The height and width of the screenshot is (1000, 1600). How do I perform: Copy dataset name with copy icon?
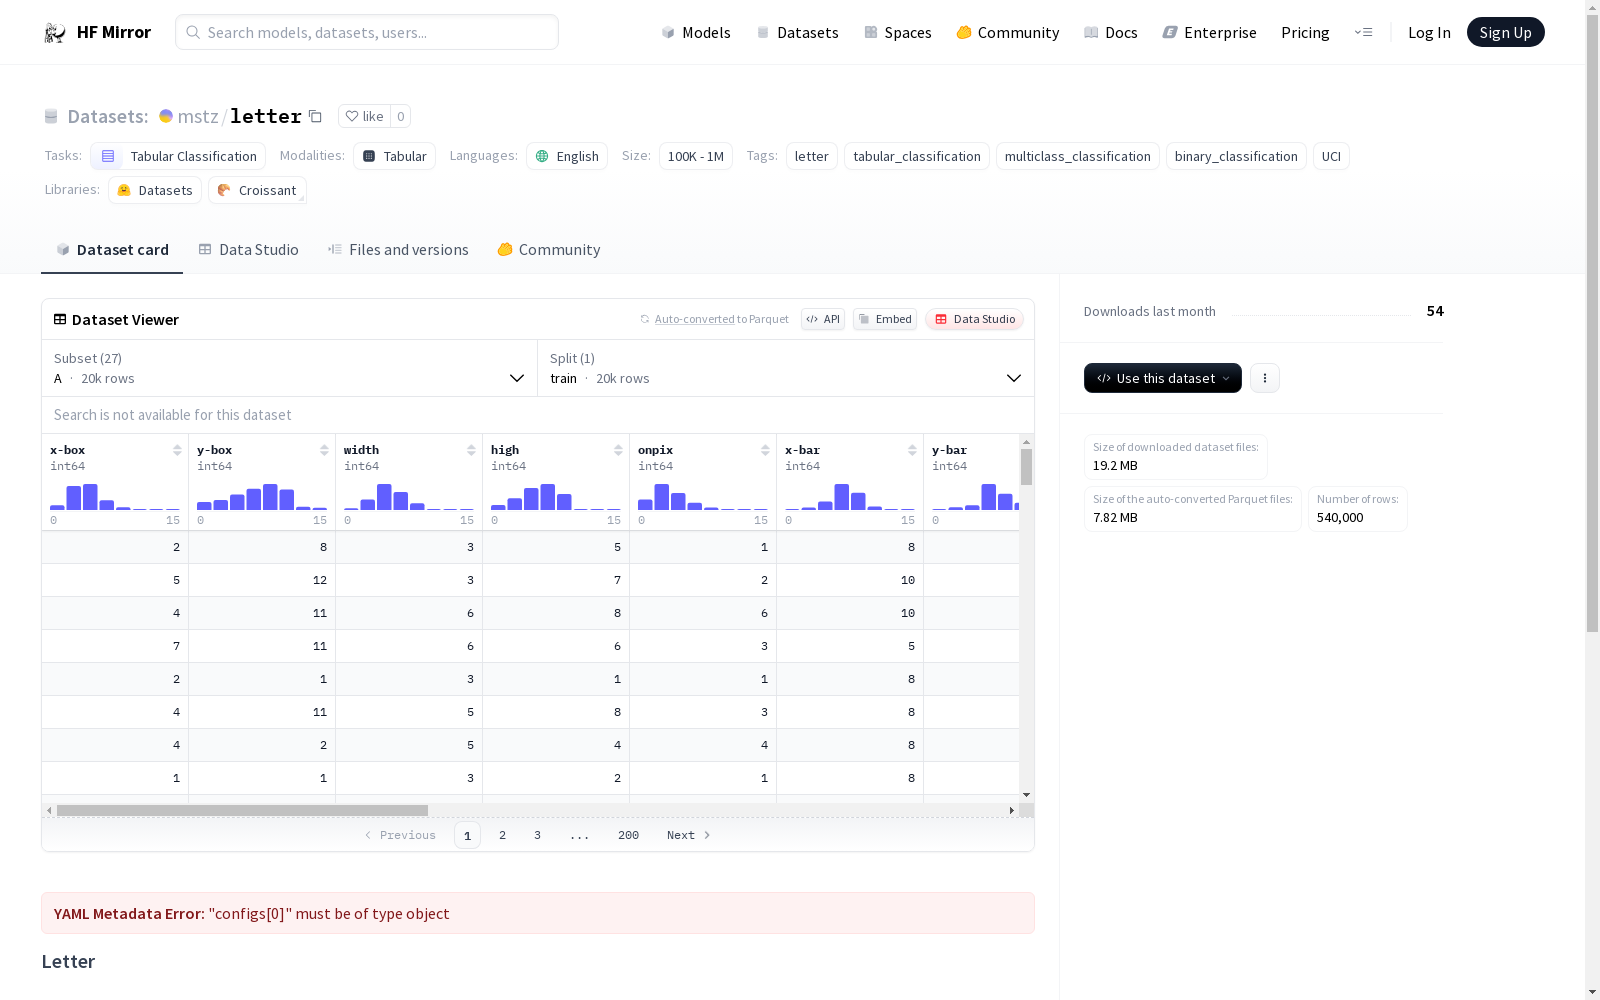(315, 116)
